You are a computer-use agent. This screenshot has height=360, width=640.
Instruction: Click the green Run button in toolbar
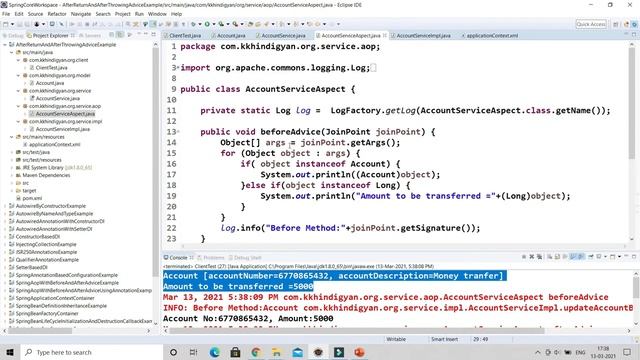pos(207,24)
